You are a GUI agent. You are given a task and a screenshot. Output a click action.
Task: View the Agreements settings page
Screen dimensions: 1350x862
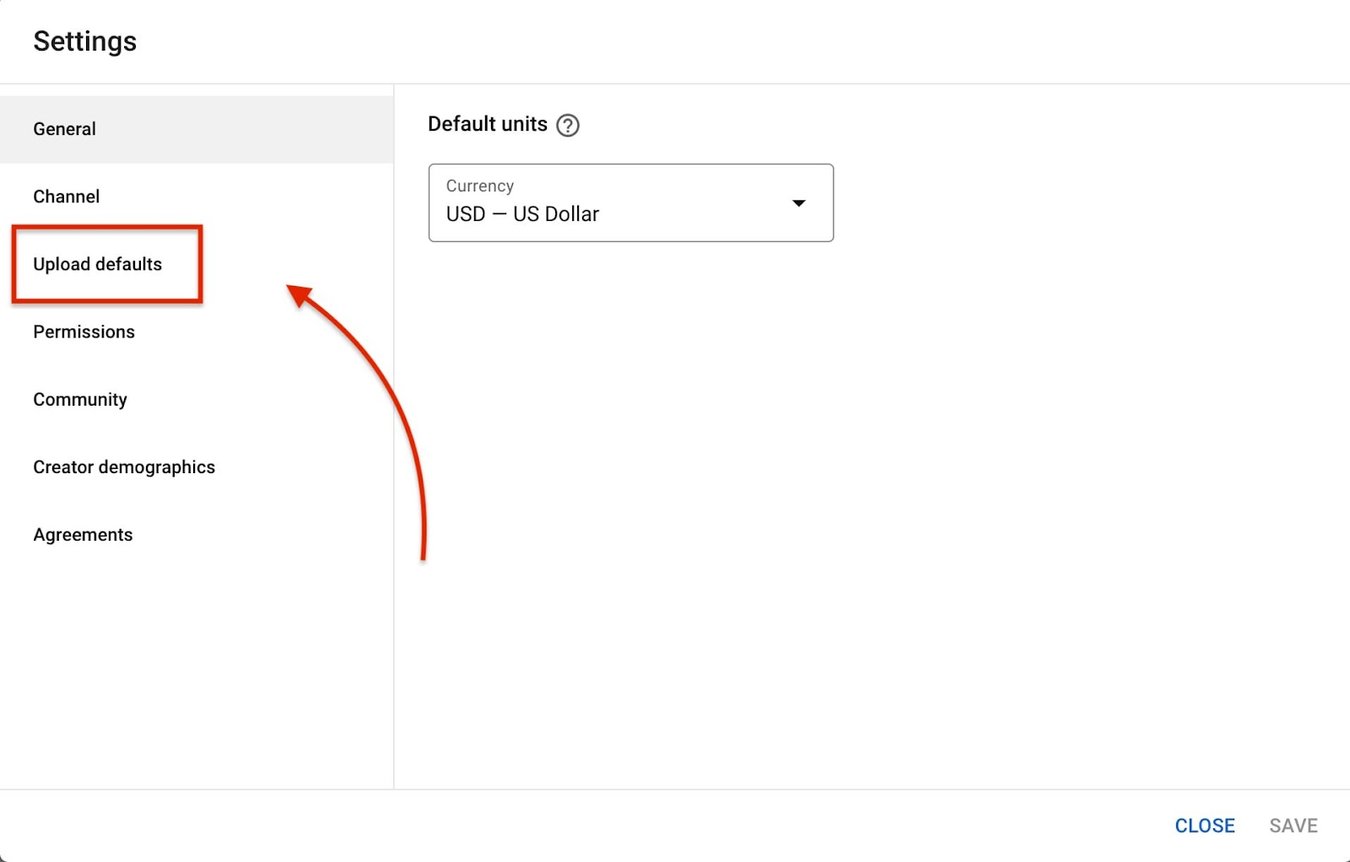point(83,534)
